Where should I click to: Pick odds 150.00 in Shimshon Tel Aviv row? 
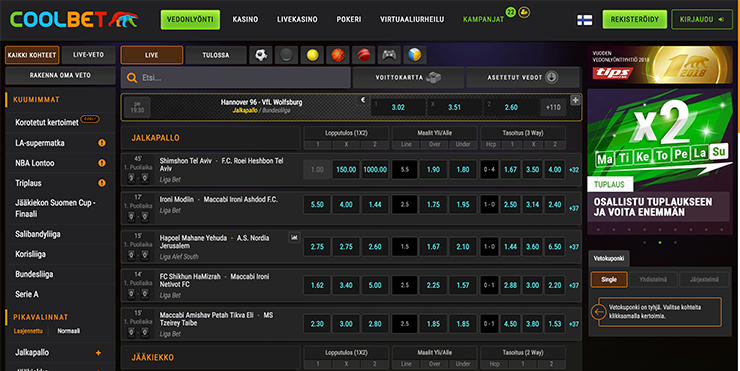pos(346,169)
